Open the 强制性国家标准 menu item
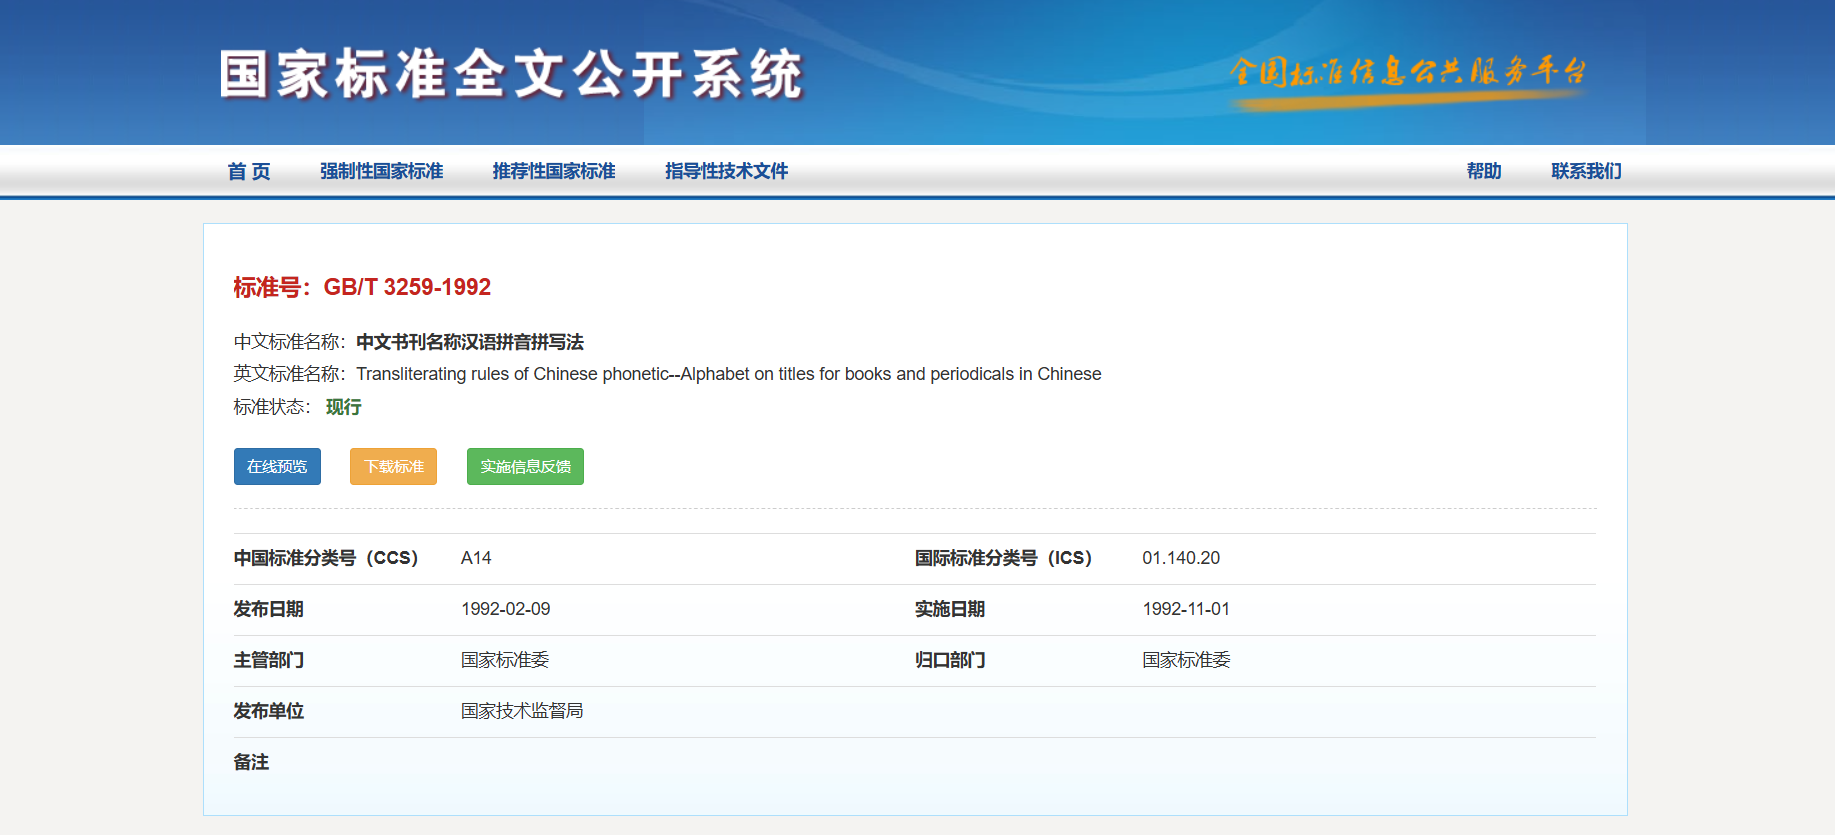 tap(381, 171)
